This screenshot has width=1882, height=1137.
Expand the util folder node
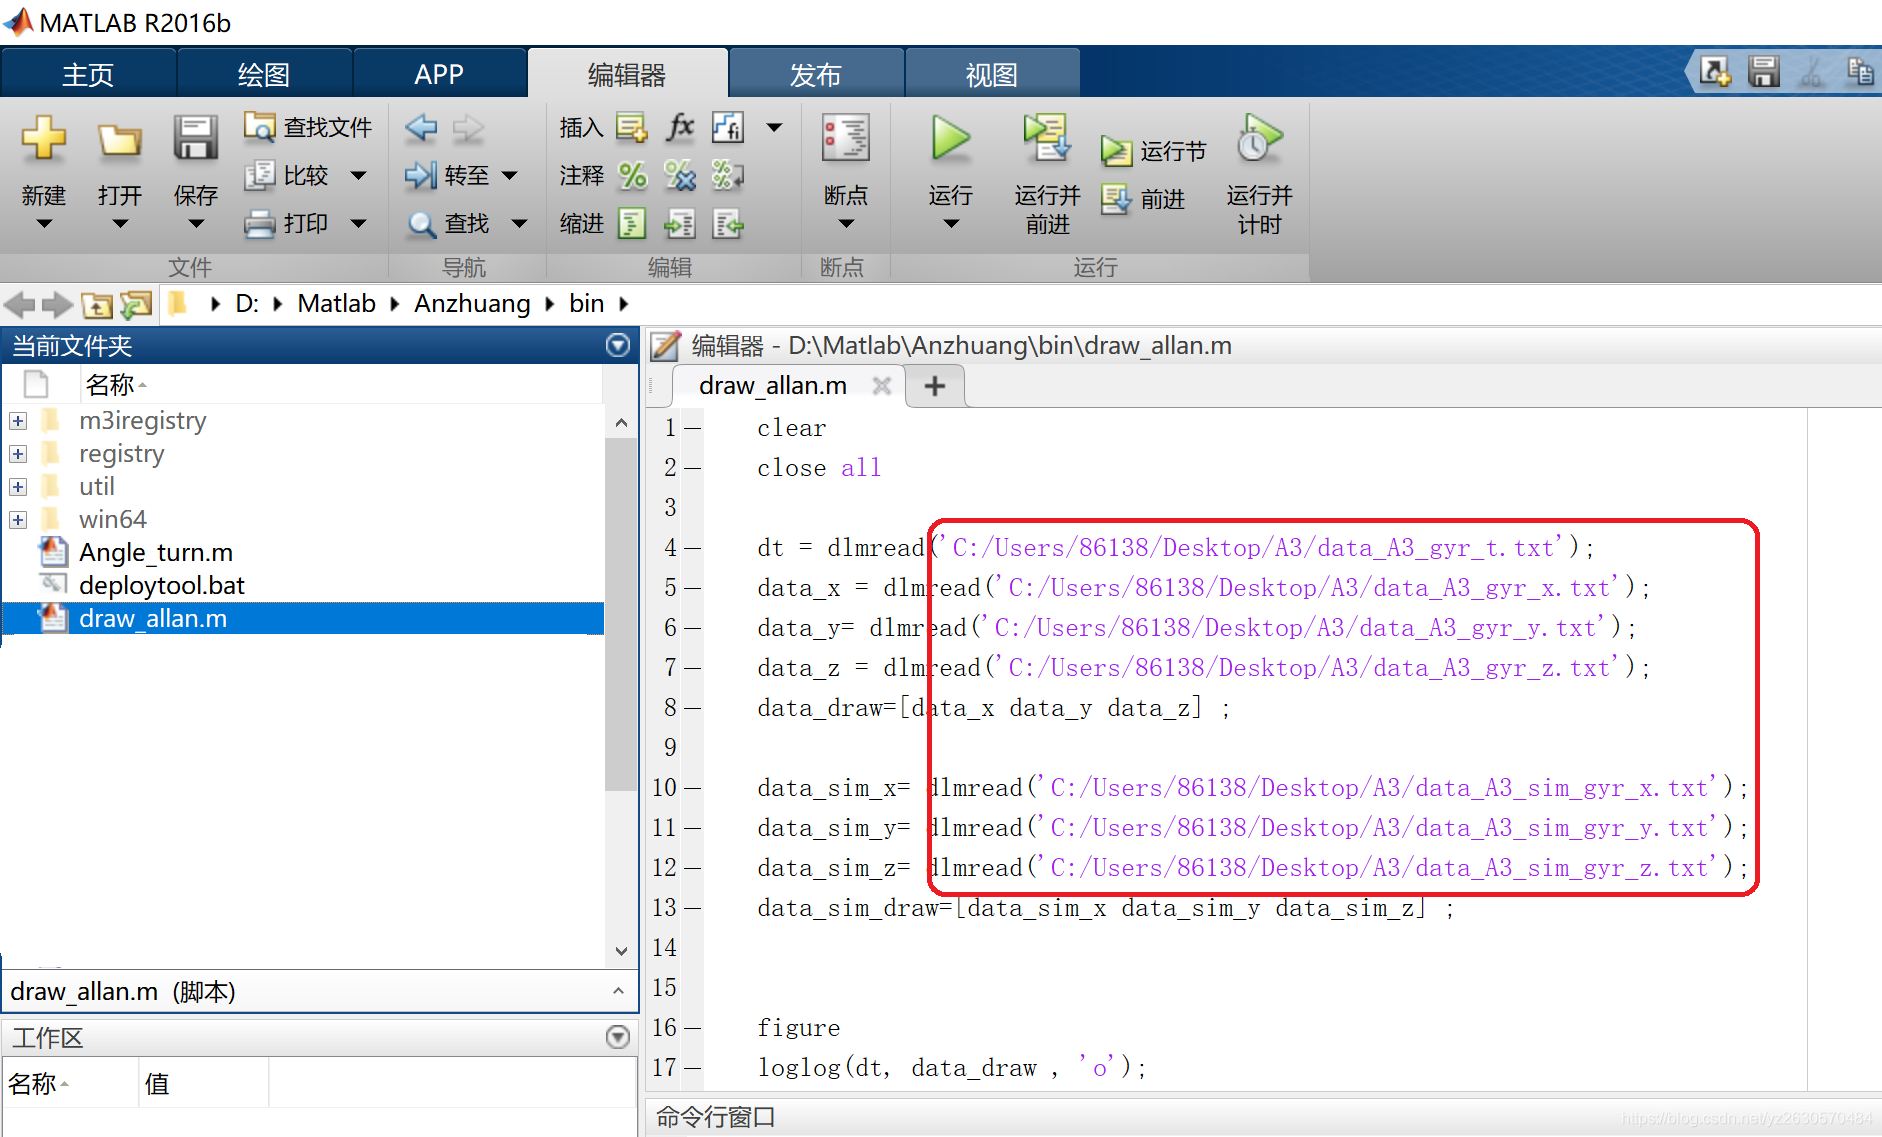18,487
